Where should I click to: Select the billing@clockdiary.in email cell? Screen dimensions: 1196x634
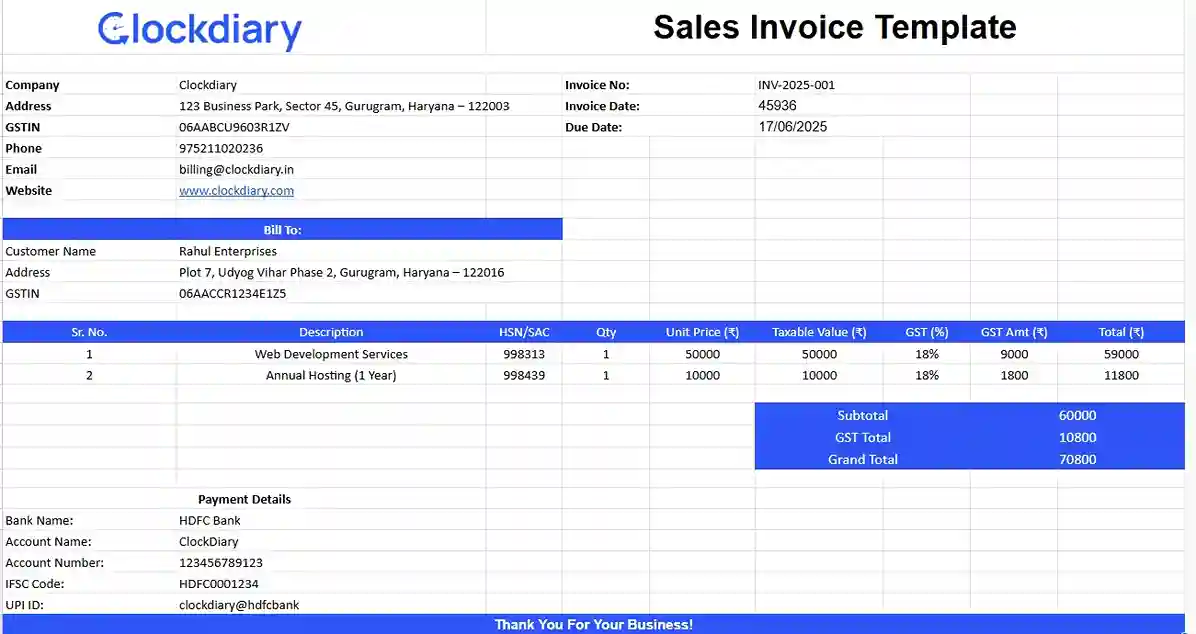click(x=236, y=169)
